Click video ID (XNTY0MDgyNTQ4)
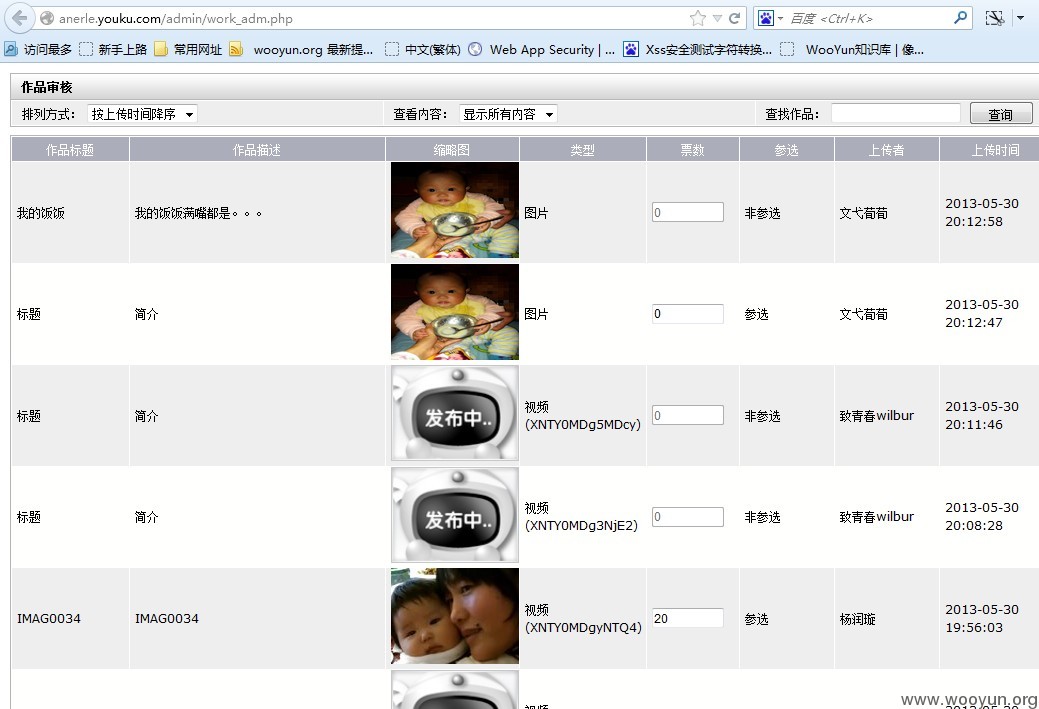The width and height of the screenshot is (1039, 709). click(584, 627)
